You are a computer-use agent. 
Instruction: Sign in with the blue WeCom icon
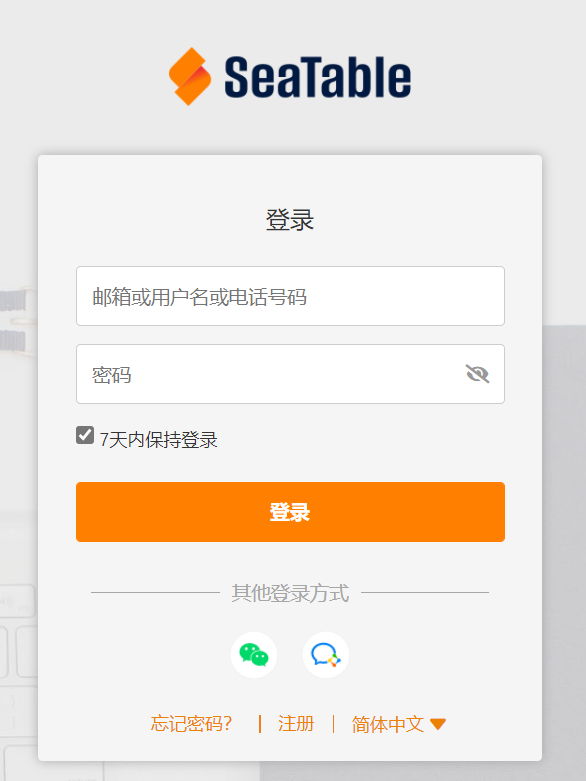pos(326,654)
